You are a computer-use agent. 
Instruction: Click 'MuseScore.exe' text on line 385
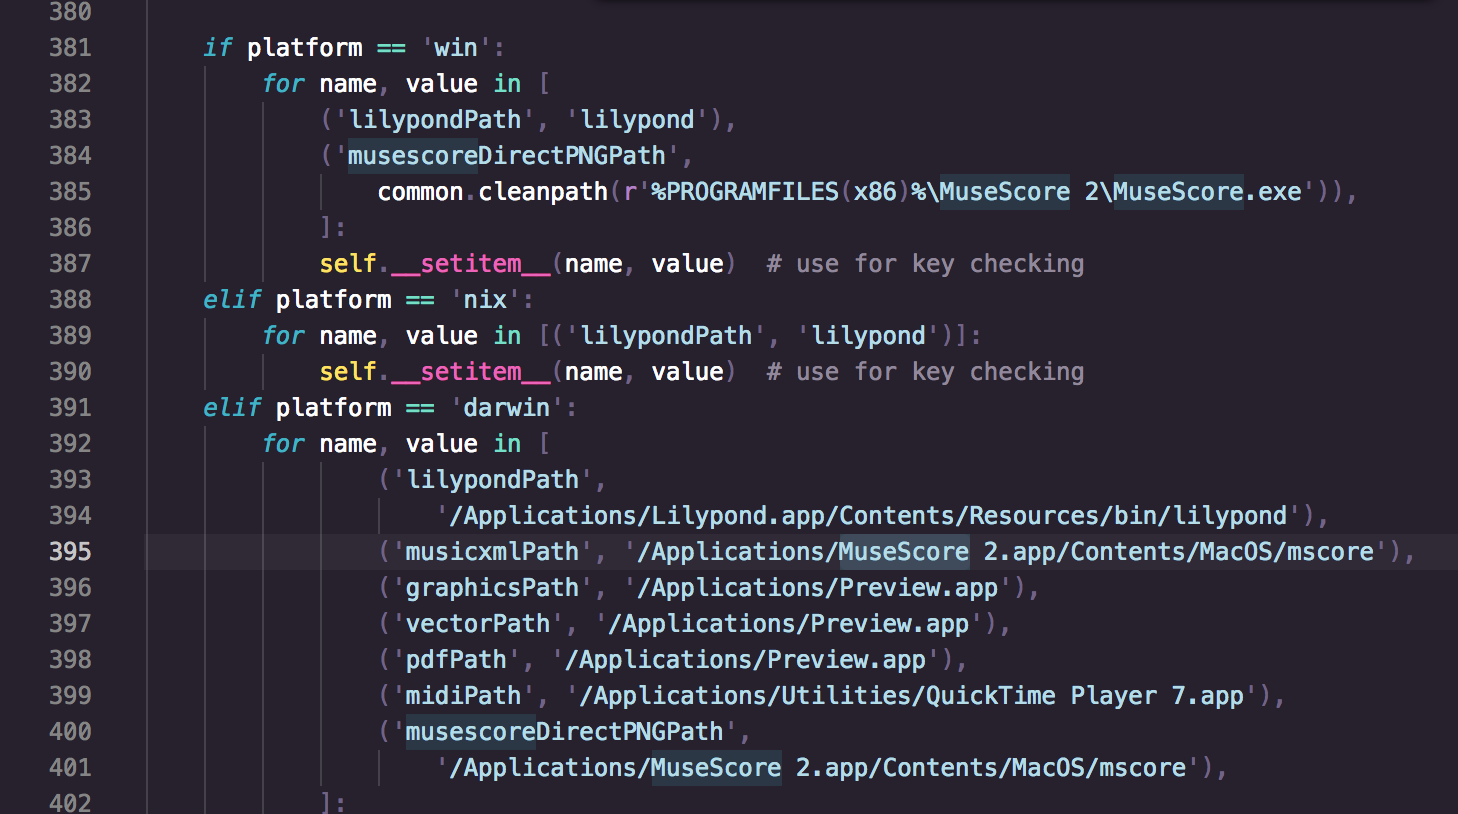tap(1207, 191)
